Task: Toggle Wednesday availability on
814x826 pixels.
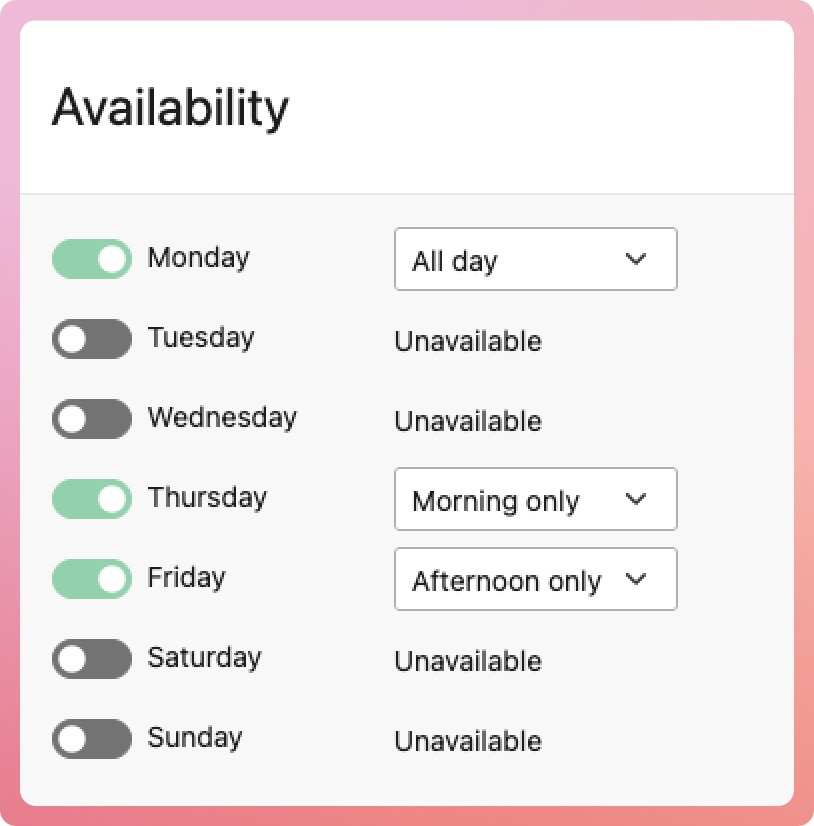Action: [92, 419]
